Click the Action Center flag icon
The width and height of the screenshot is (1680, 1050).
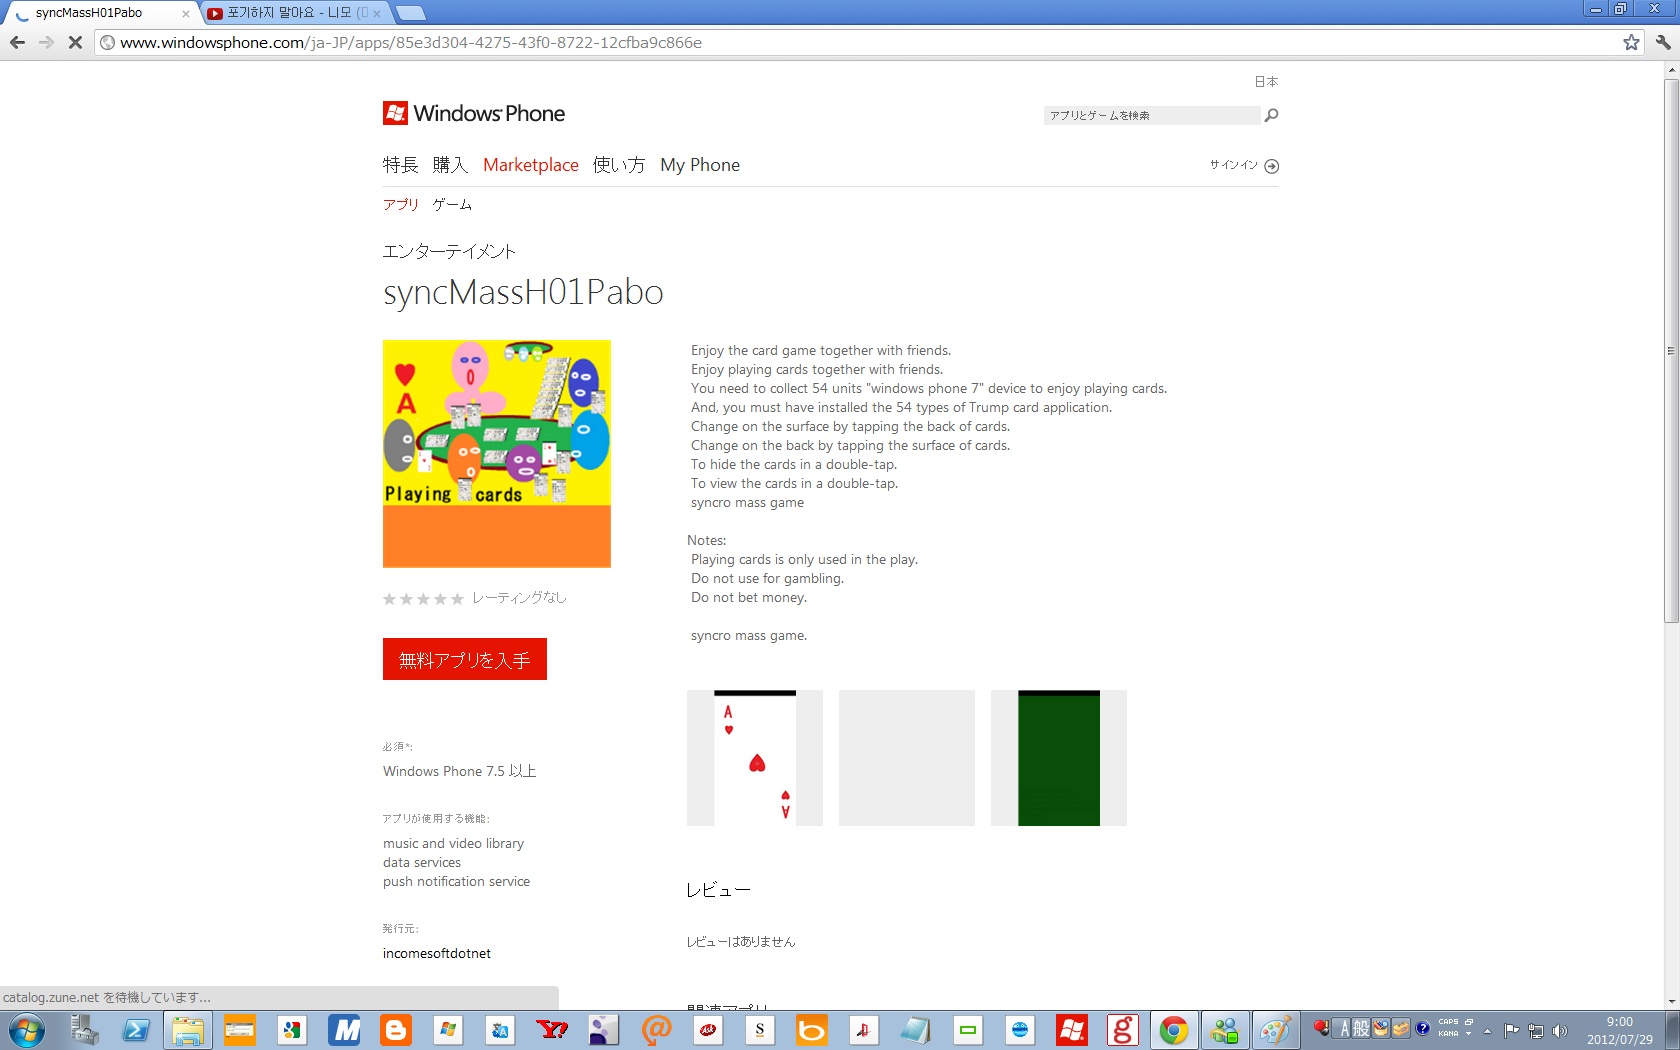pos(1512,1031)
